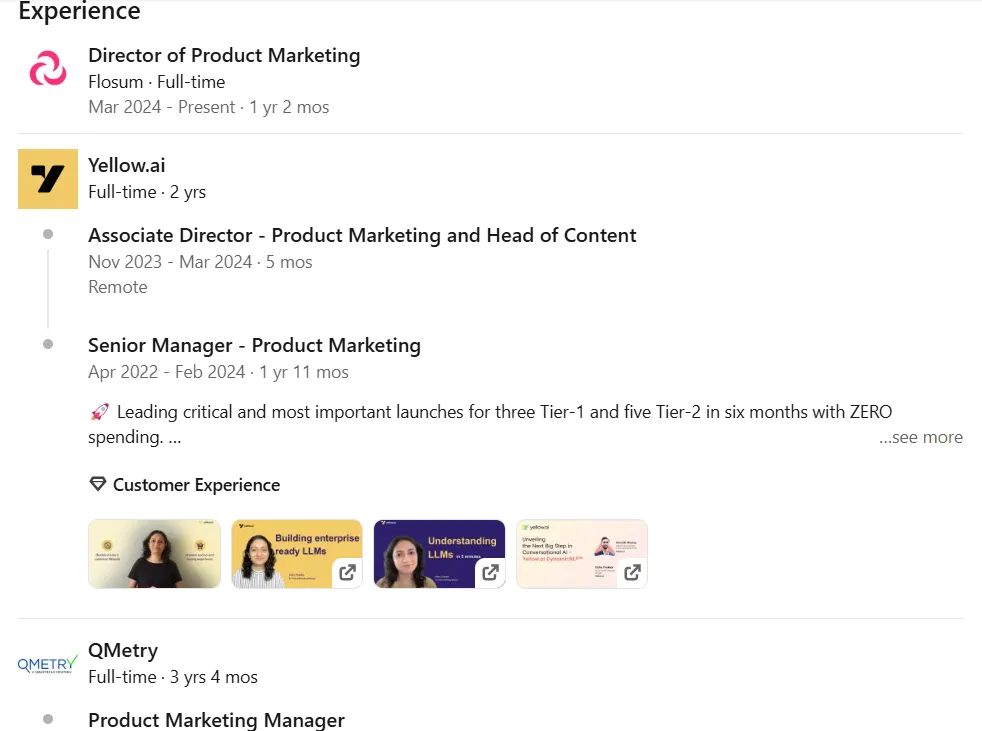The image size is (982, 731).
Task: Click 'Full-time · 3 yrs 4 mos' under QMetry
Action: click(173, 677)
